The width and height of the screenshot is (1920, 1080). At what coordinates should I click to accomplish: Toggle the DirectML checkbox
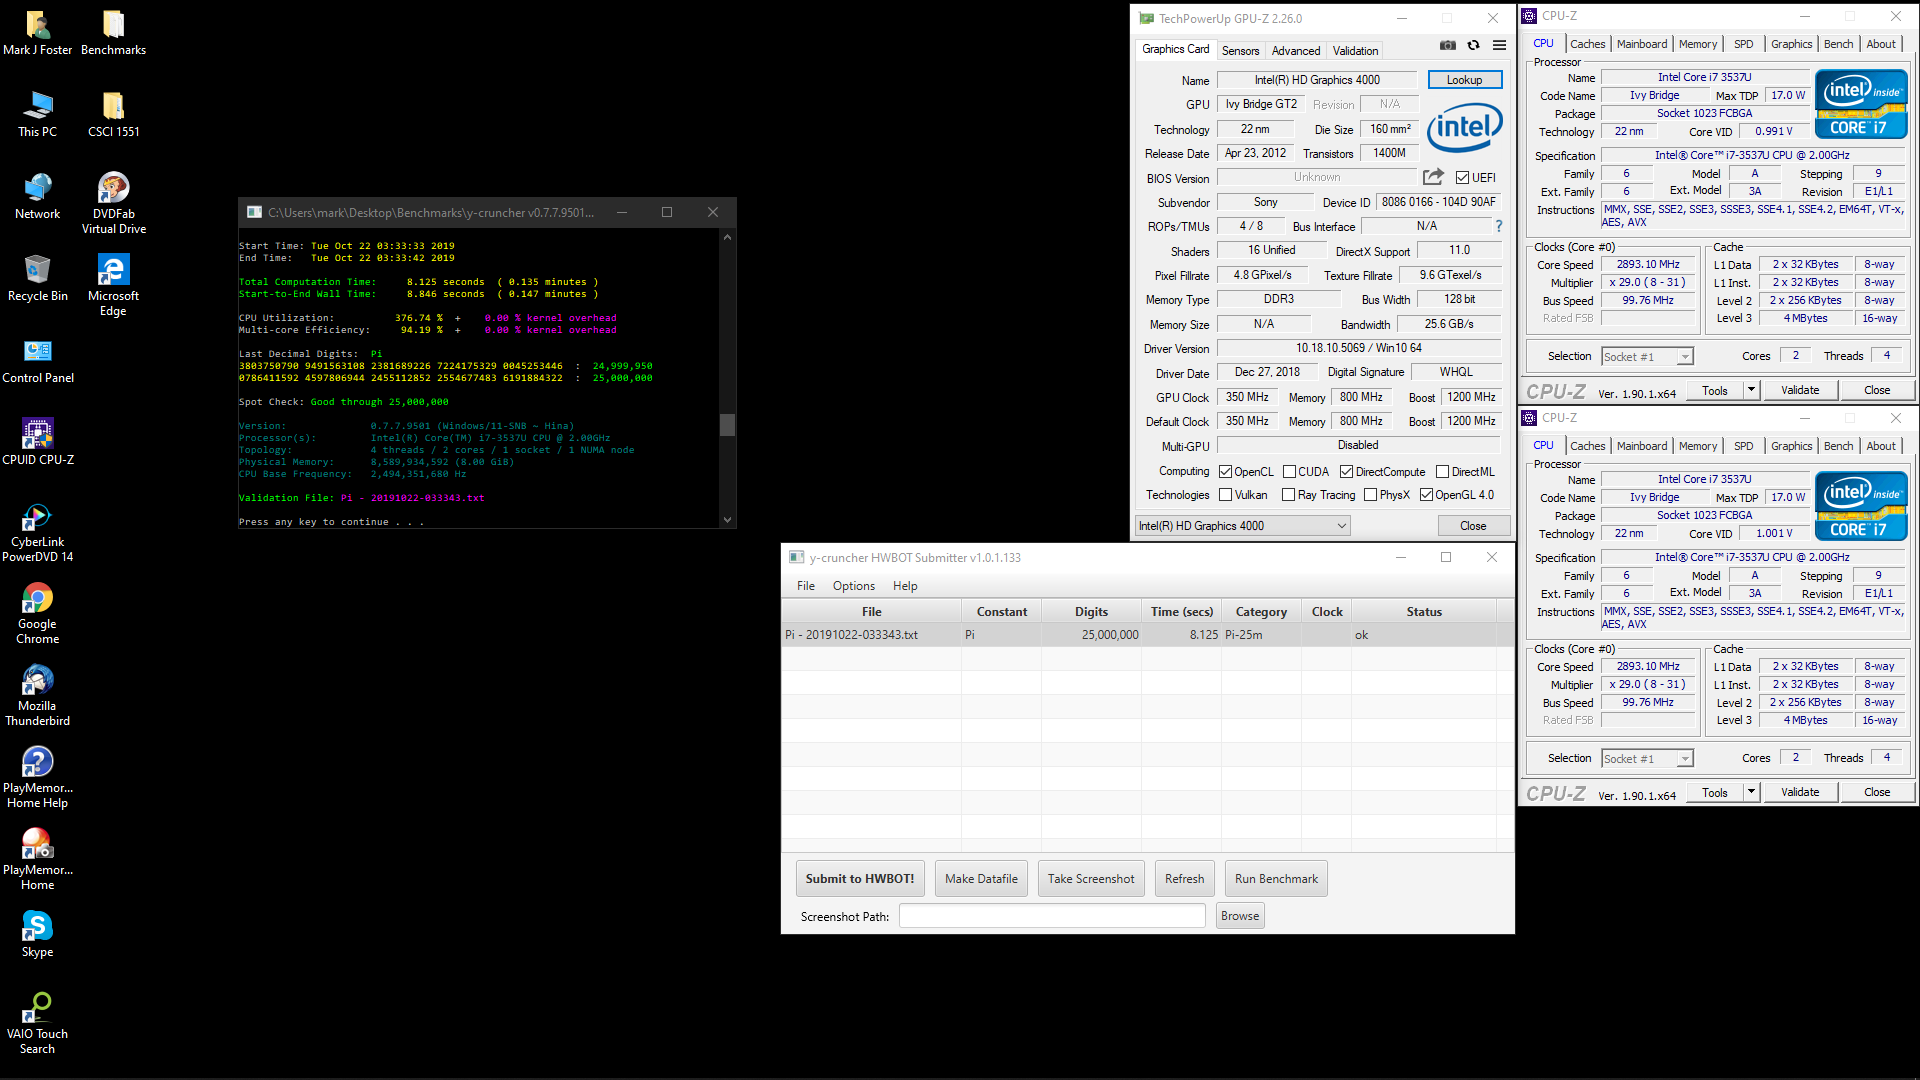click(x=1442, y=472)
